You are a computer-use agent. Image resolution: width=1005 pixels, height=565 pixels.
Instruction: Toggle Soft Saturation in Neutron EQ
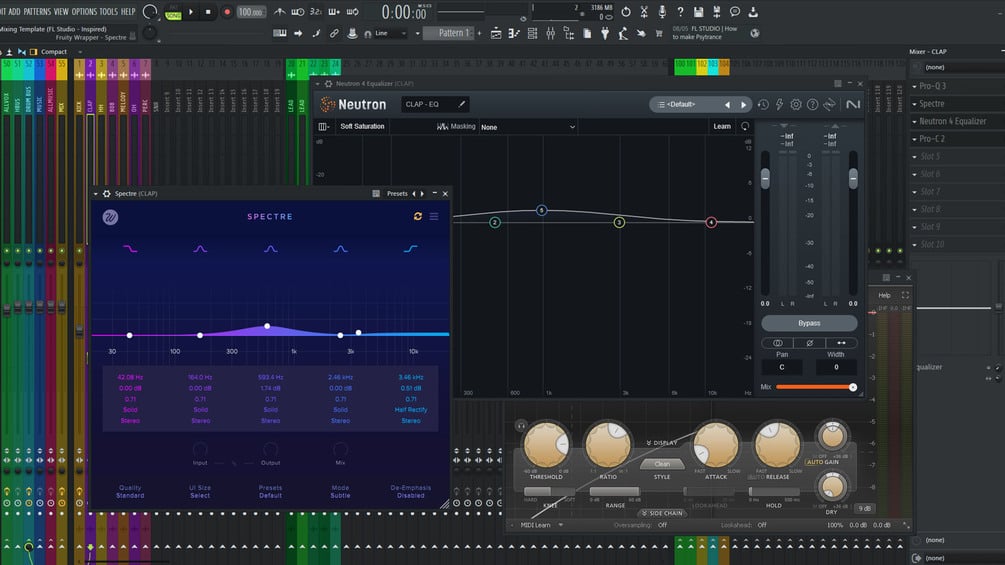tap(362, 126)
